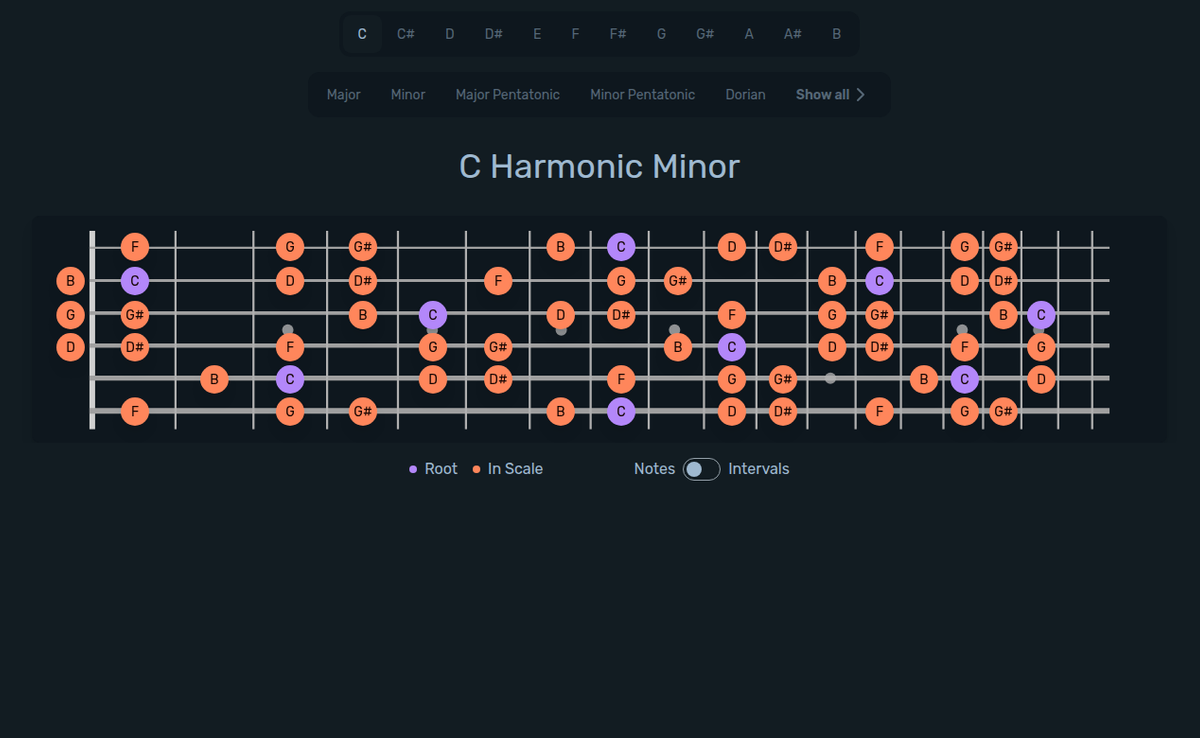
Task: Select the Dorian scale option
Action: 745,94
